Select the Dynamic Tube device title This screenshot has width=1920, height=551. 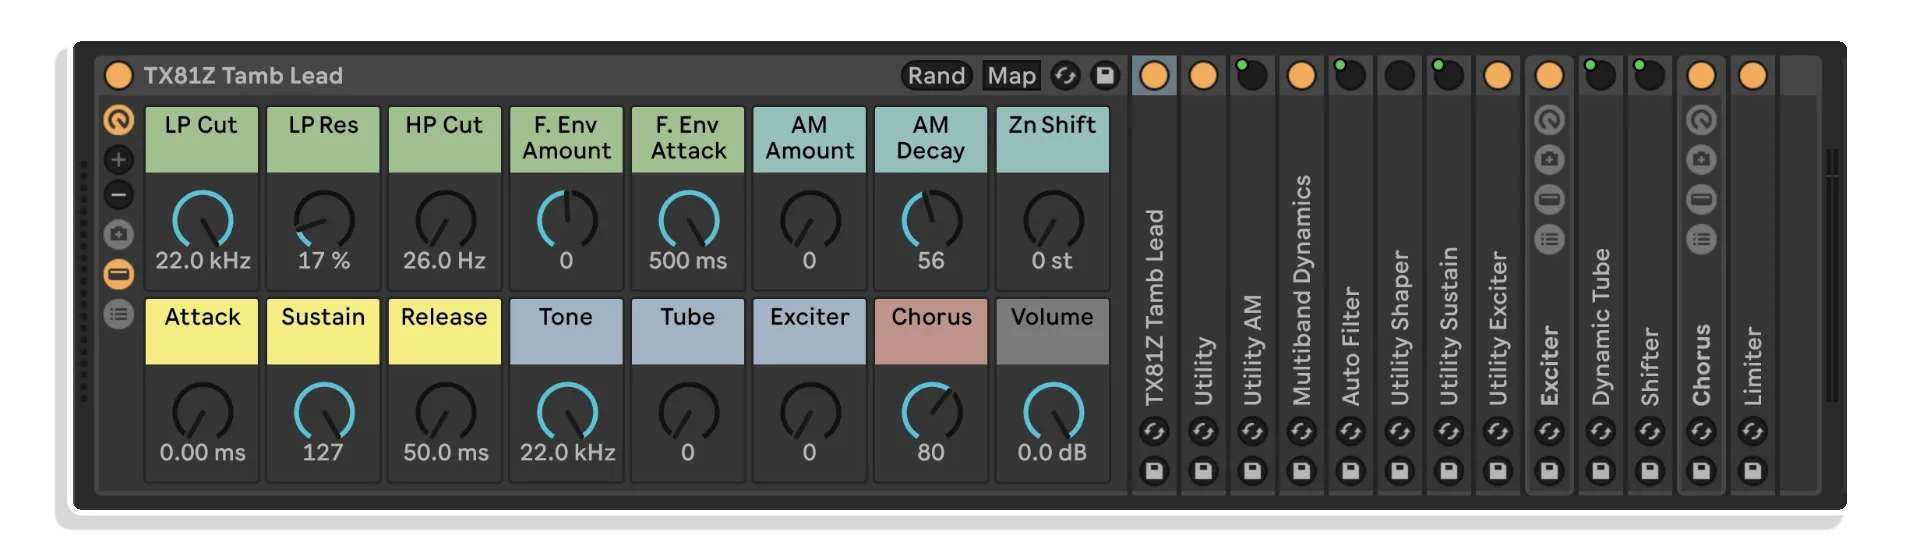pyautogui.click(x=1600, y=326)
